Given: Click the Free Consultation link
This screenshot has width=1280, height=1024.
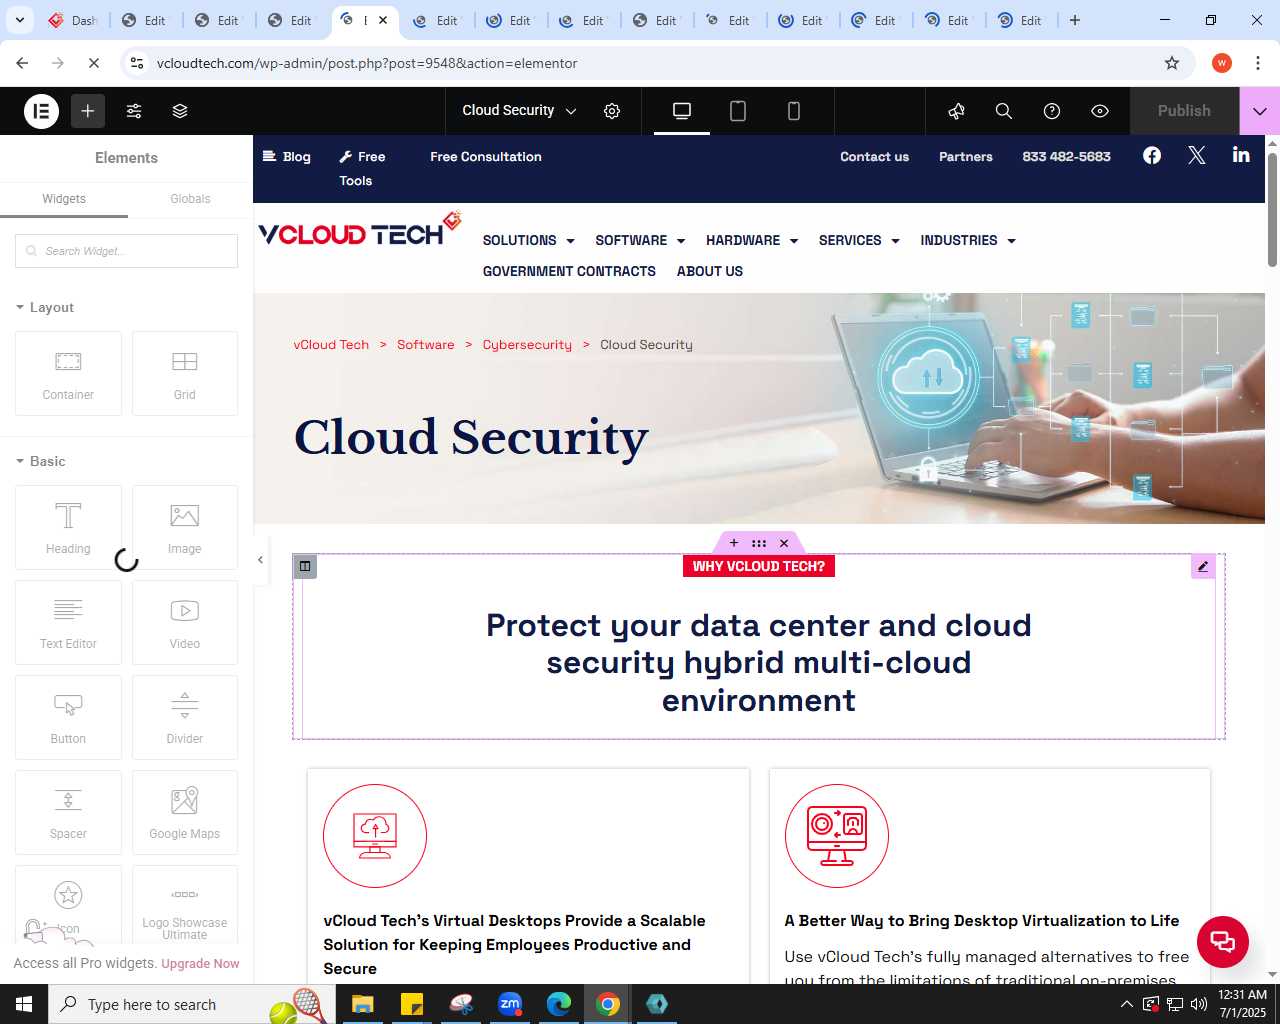Looking at the screenshot, I should point(486,157).
